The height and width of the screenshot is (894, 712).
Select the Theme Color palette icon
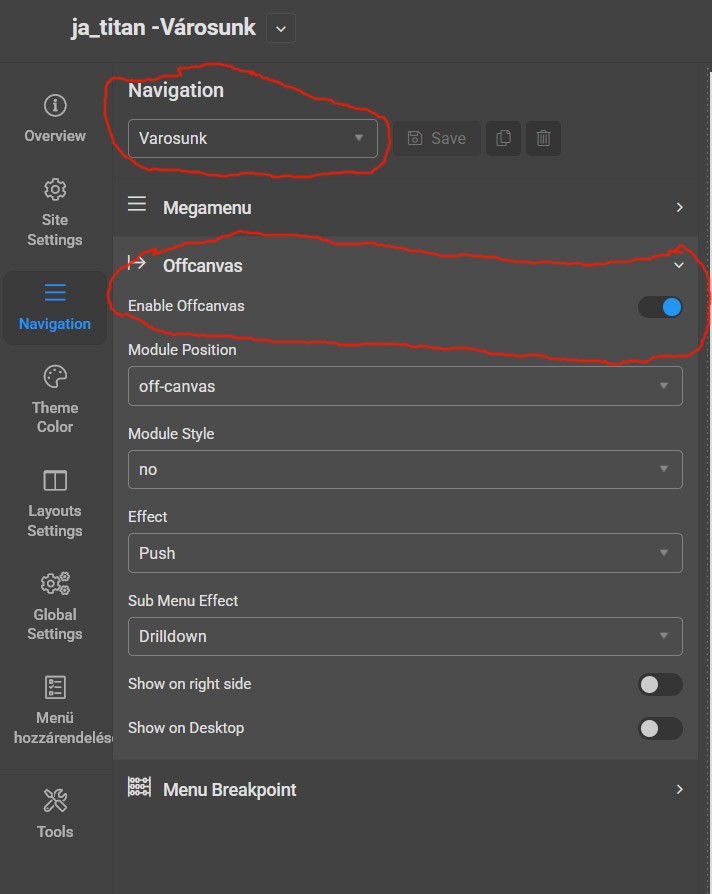coord(55,377)
